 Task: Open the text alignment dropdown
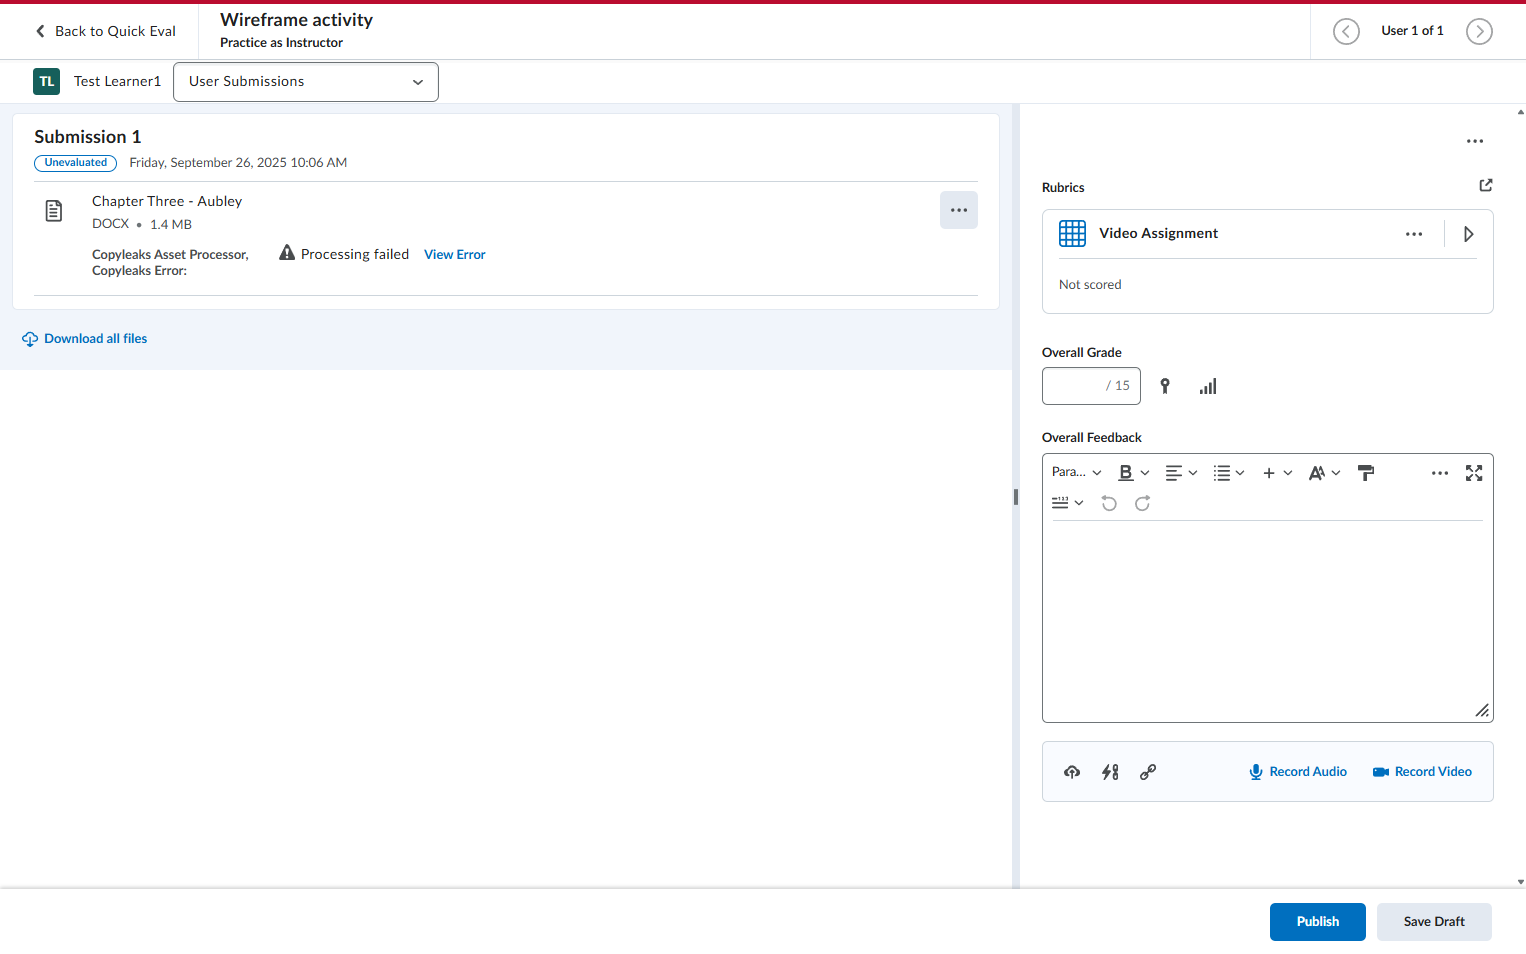(1181, 473)
